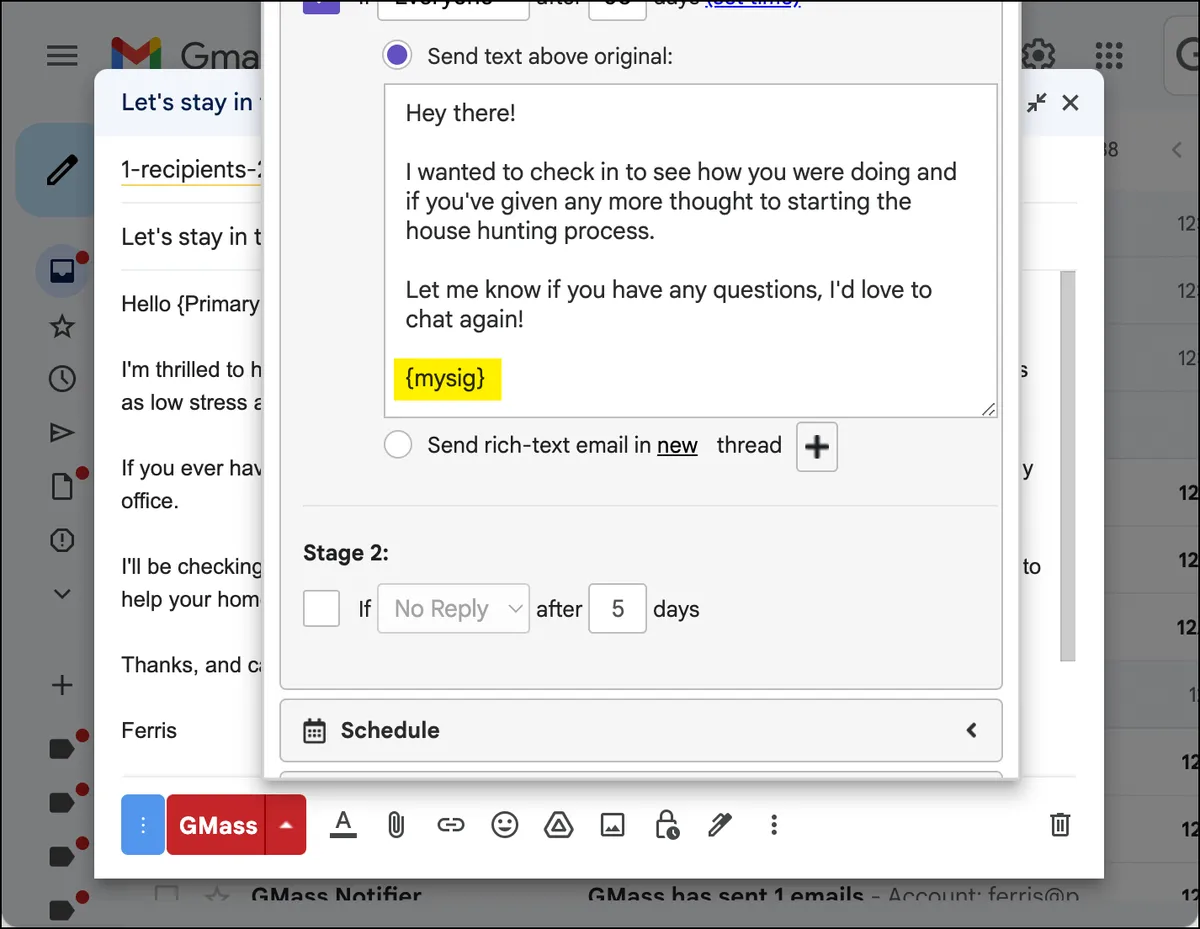Click the plus button beside thread
The height and width of the screenshot is (929, 1200).
tap(817, 447)
